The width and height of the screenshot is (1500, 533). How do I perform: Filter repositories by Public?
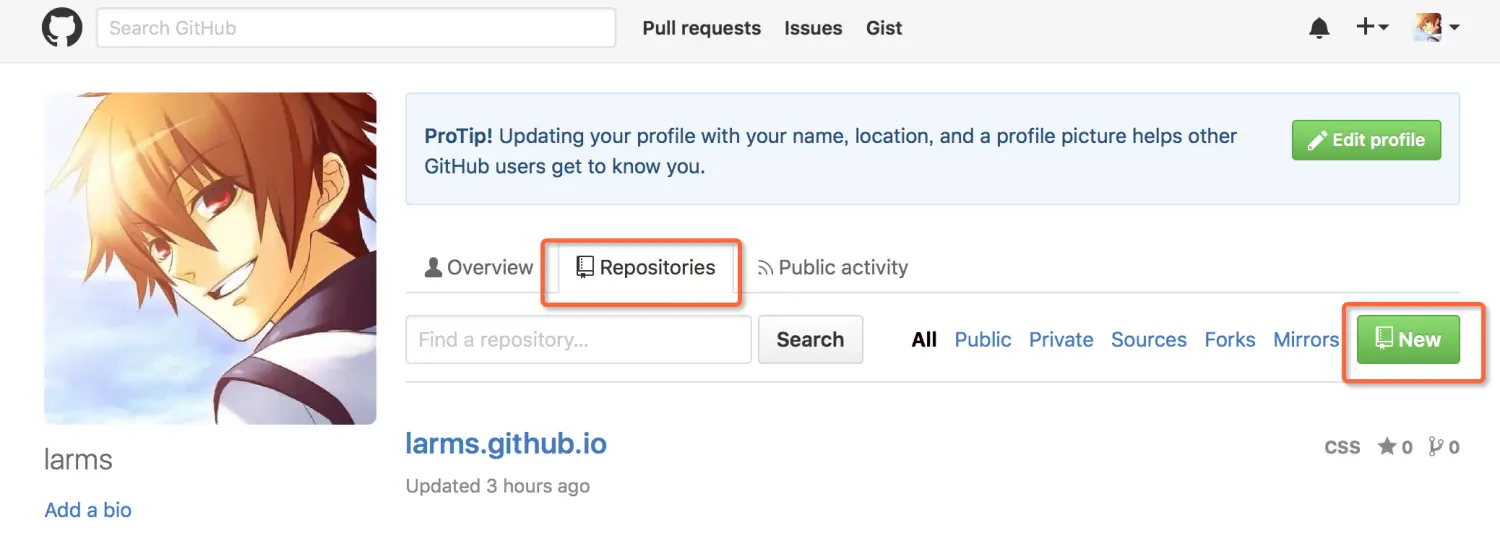pyautogui.click(x=983, y=340)
